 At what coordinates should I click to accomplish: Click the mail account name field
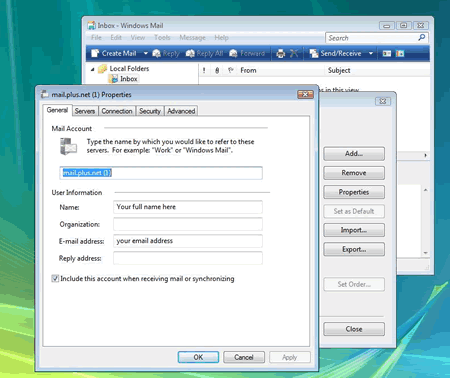[161, 173]
